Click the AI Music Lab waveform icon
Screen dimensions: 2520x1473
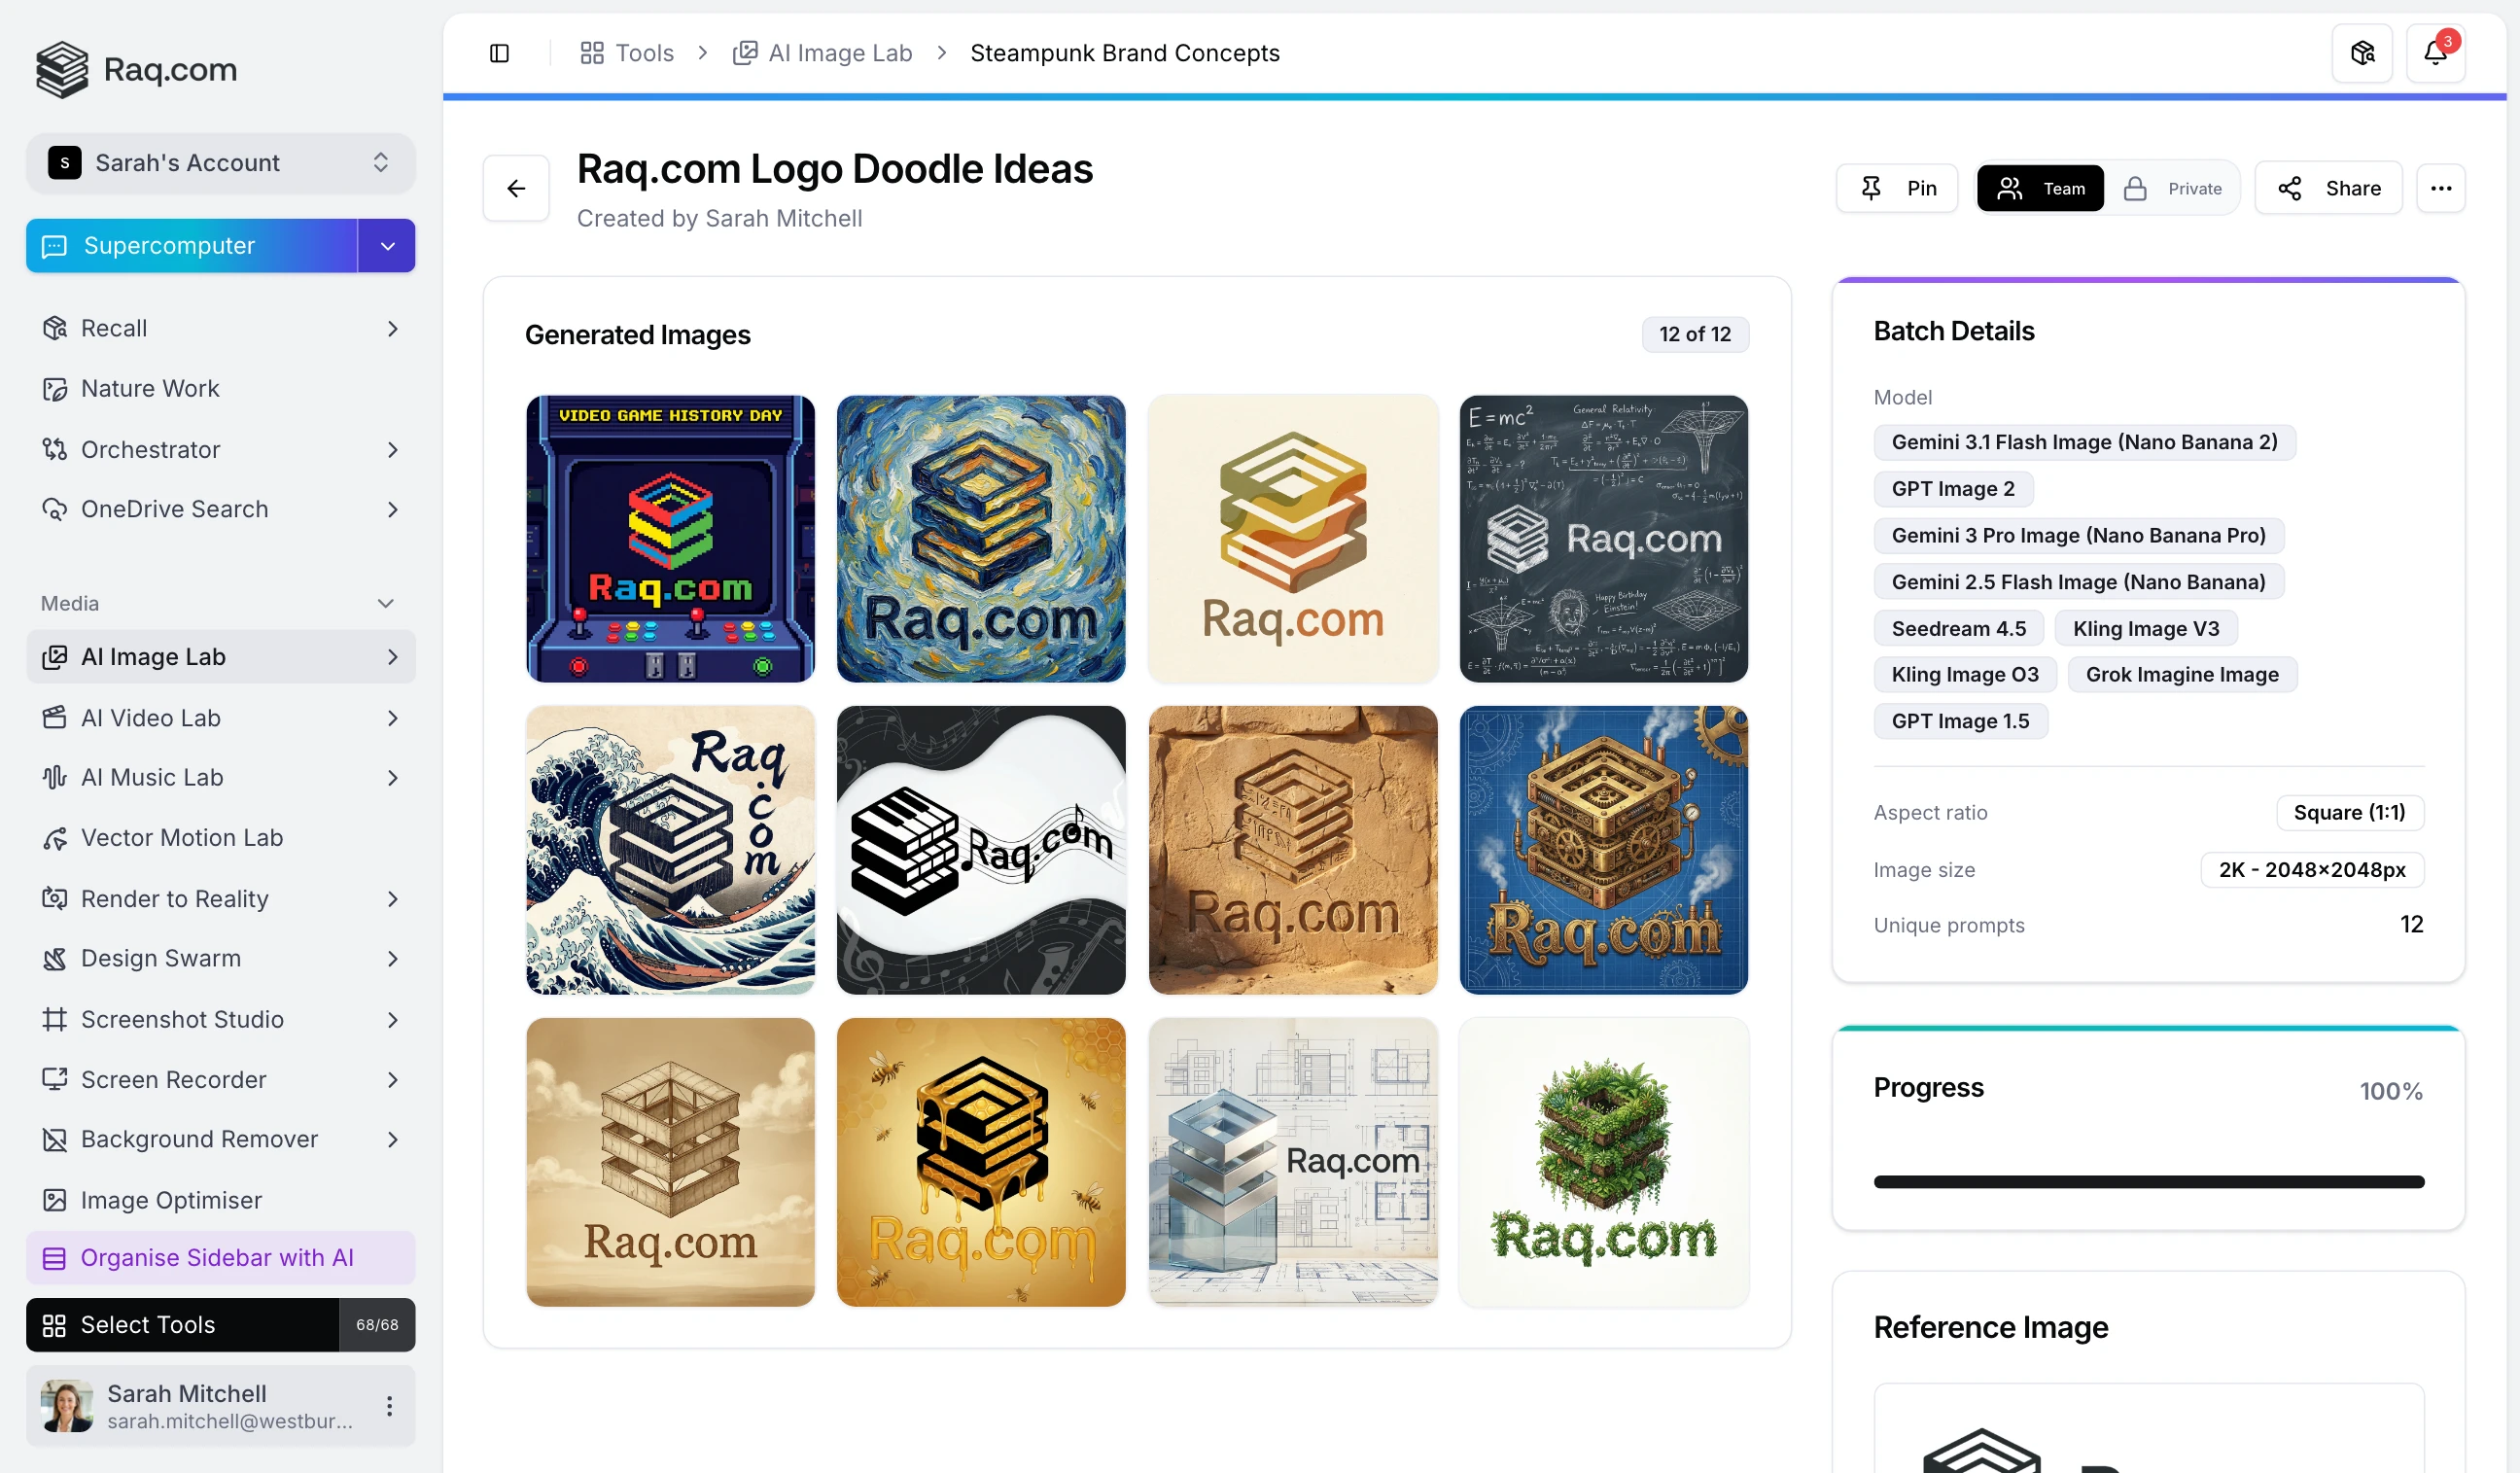(x=54, y=778)
